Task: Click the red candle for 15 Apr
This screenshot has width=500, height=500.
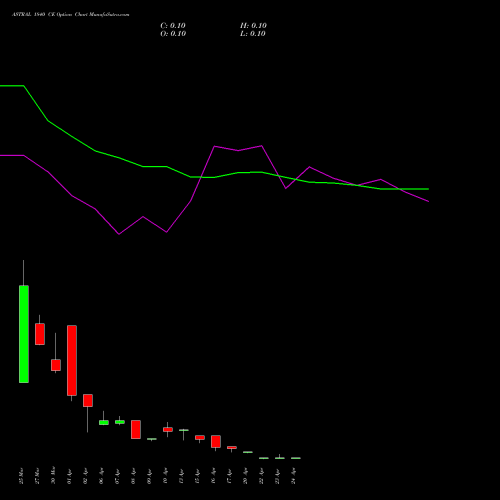Action: [200, 437]
